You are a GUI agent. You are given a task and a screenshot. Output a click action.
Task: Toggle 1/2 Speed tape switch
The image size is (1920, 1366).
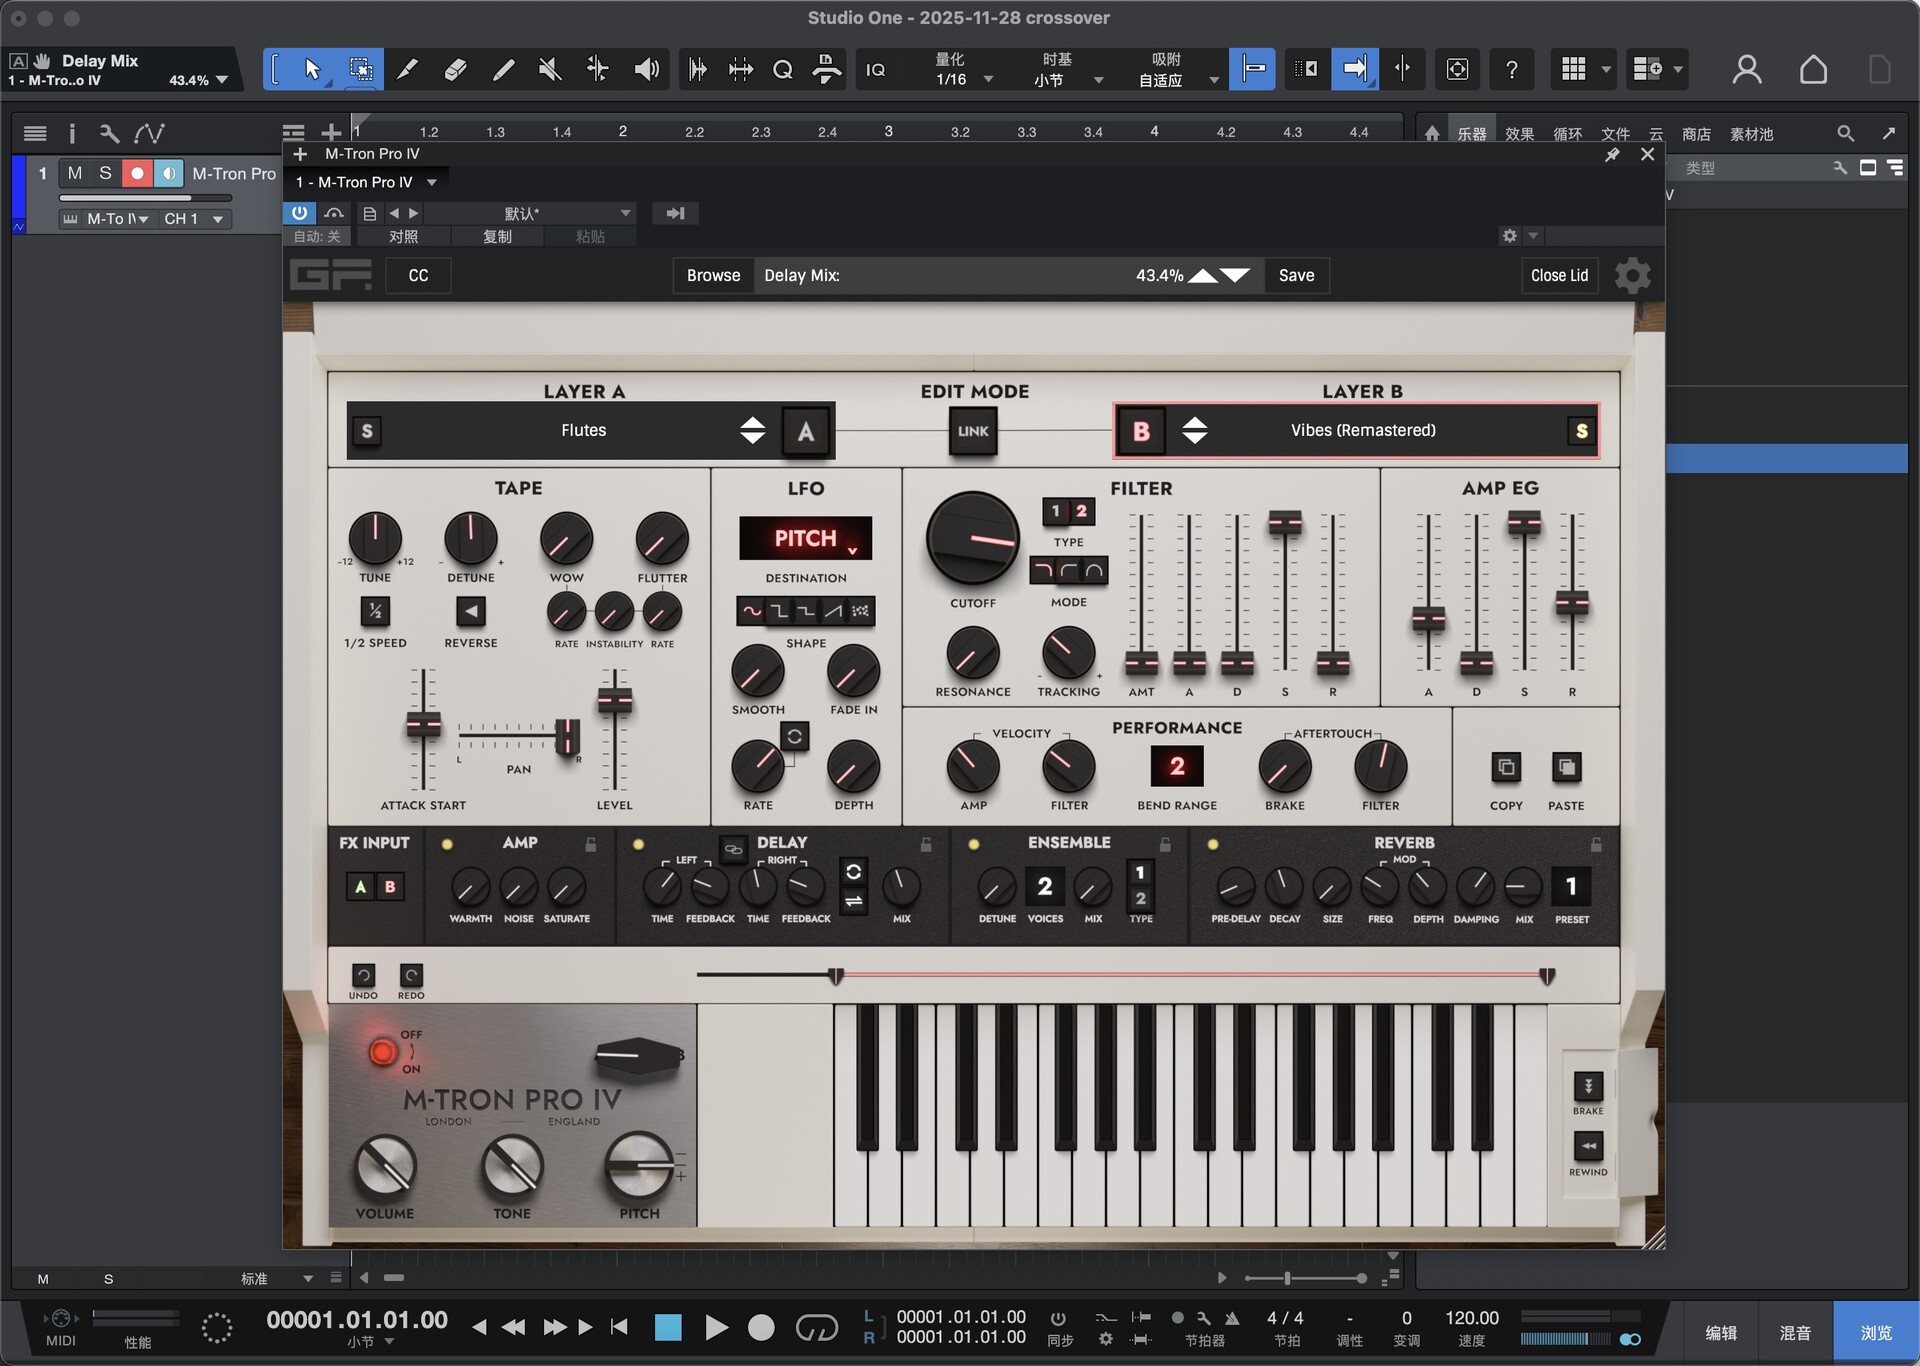375,611
